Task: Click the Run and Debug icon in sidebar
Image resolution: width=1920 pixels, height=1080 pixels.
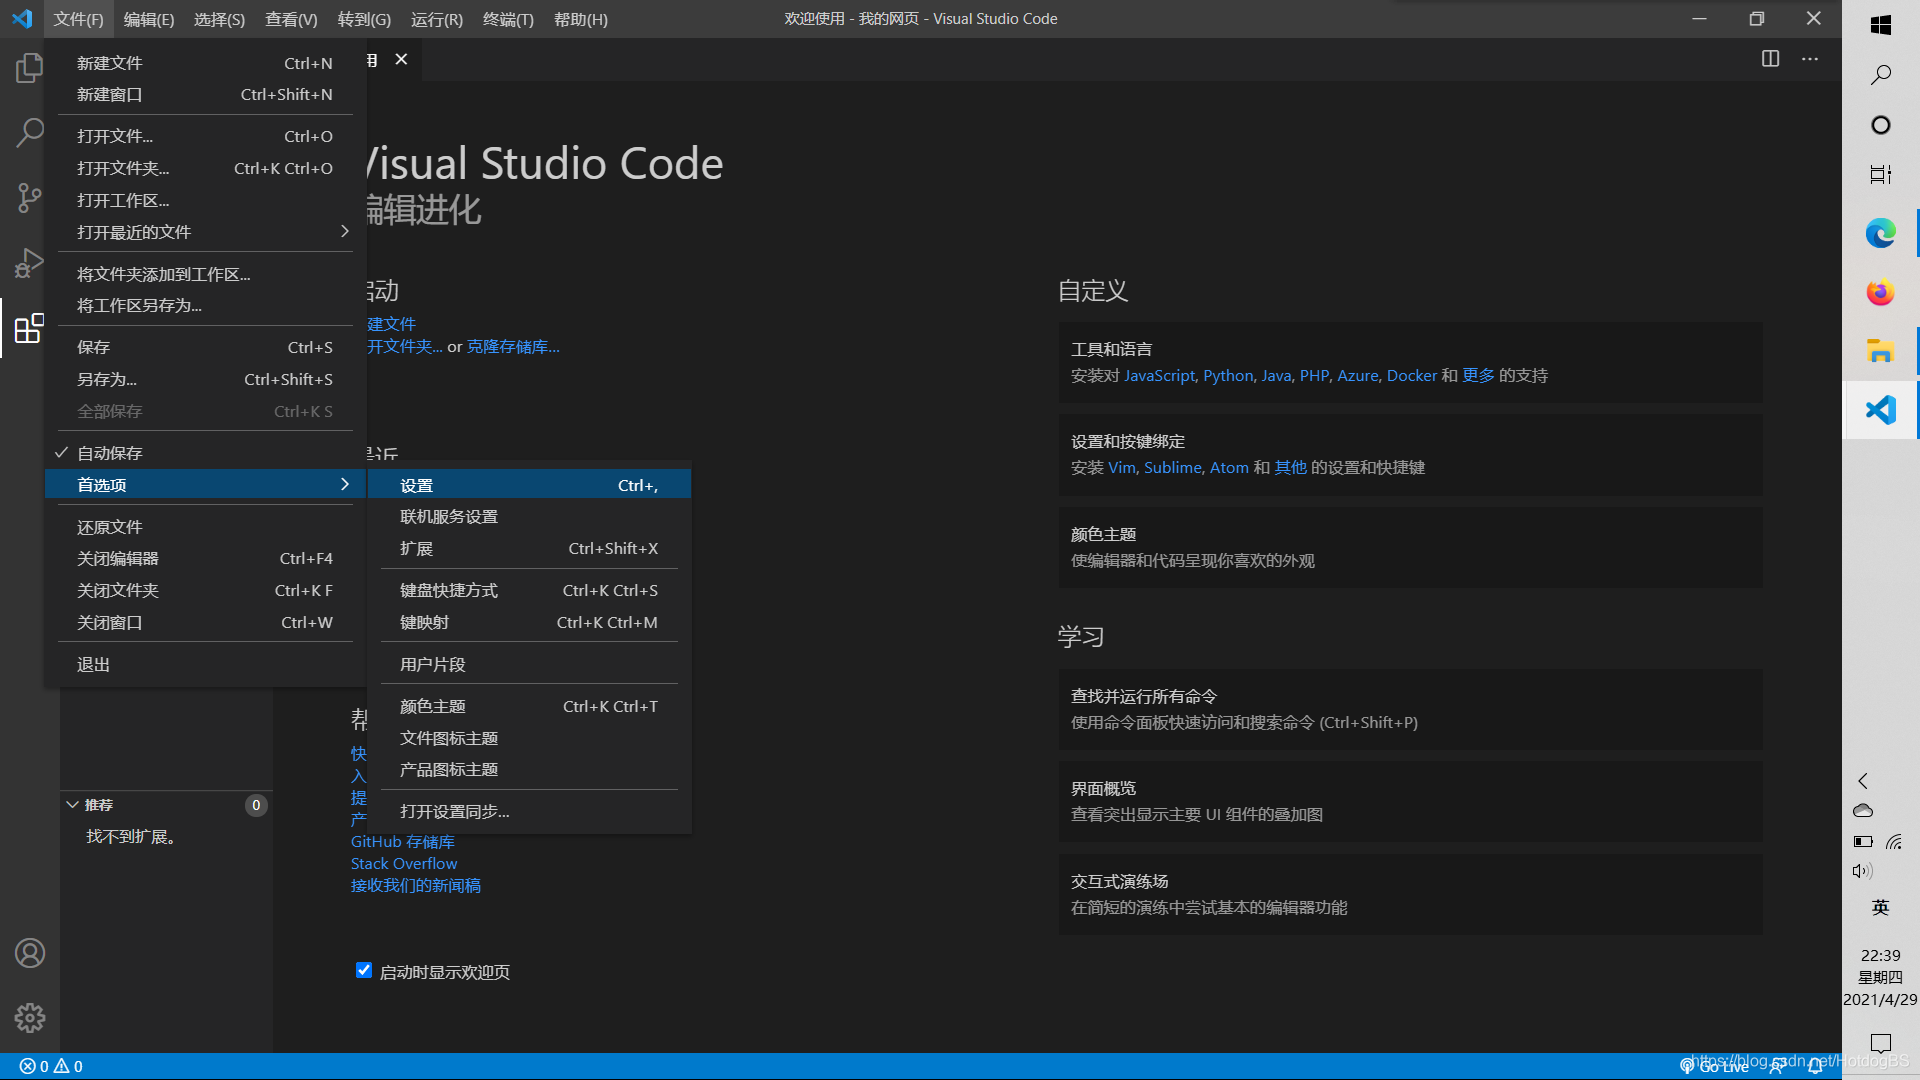Action: pyautogui.click(x=29, y=262)
